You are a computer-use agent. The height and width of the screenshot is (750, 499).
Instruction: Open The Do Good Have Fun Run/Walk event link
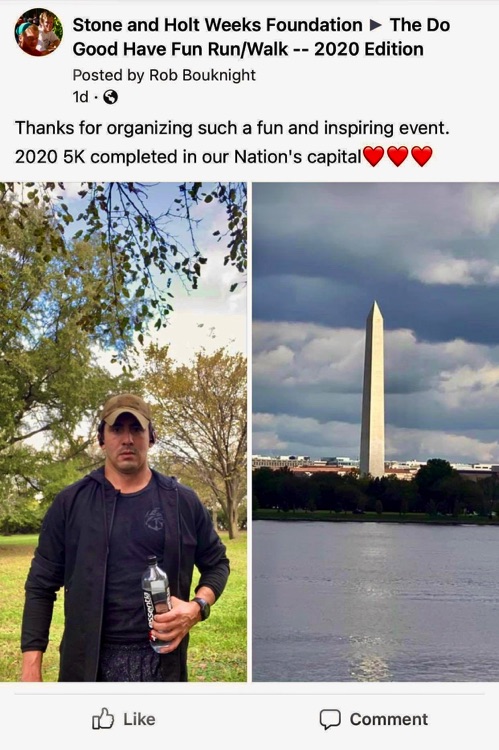click(x=261, y=37)
